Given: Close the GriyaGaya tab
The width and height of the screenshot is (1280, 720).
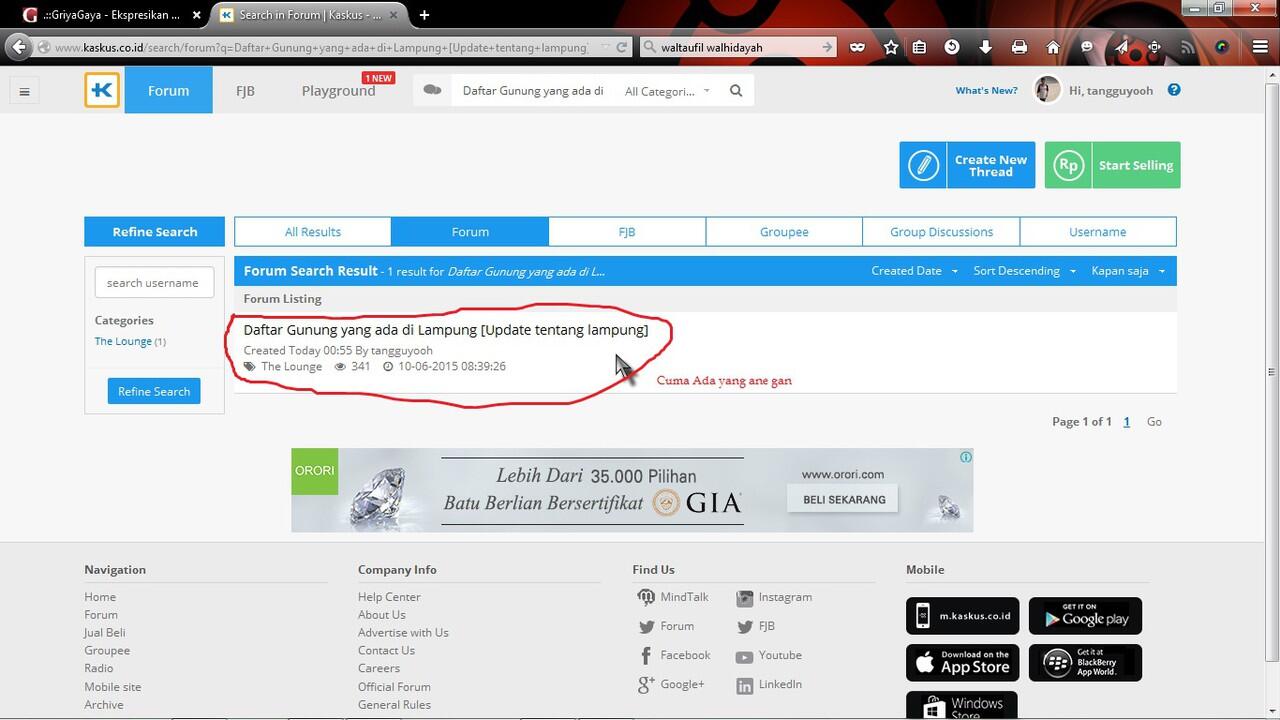Looking at the screenshot, I should 196,15.
